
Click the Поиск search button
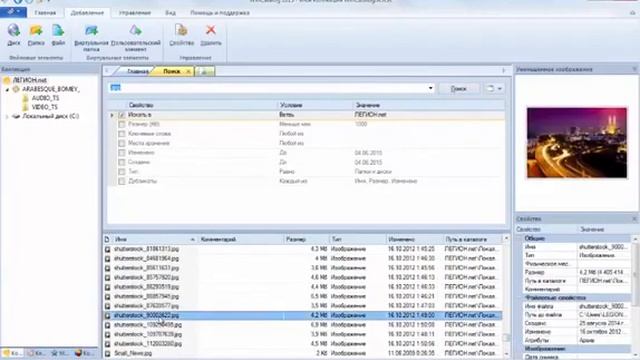458,89
